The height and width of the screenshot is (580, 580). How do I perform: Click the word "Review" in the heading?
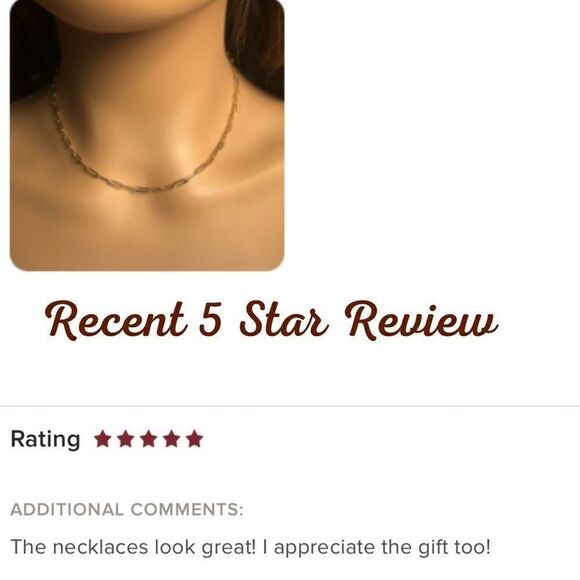(x=421, y=320)
